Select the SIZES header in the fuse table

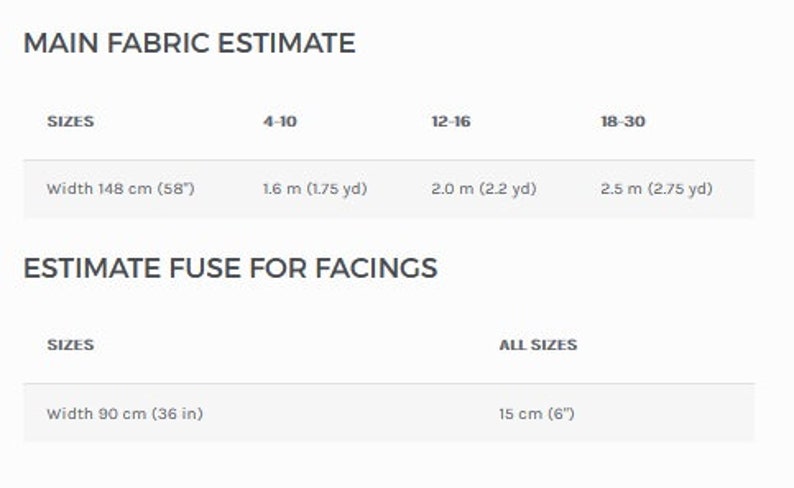point(70,345)
